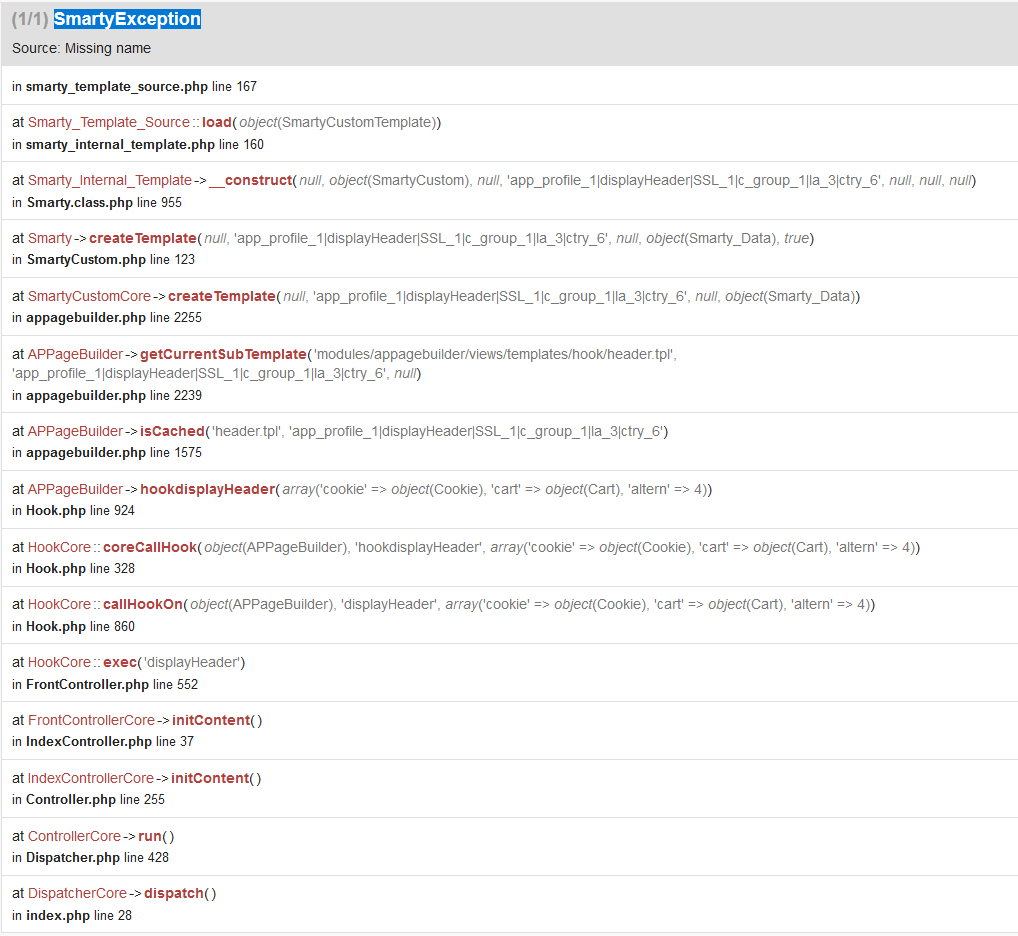Viewport: 1018px width, 936px height.
Task: Click the IndexControllerCore class name
Action: 91,778
